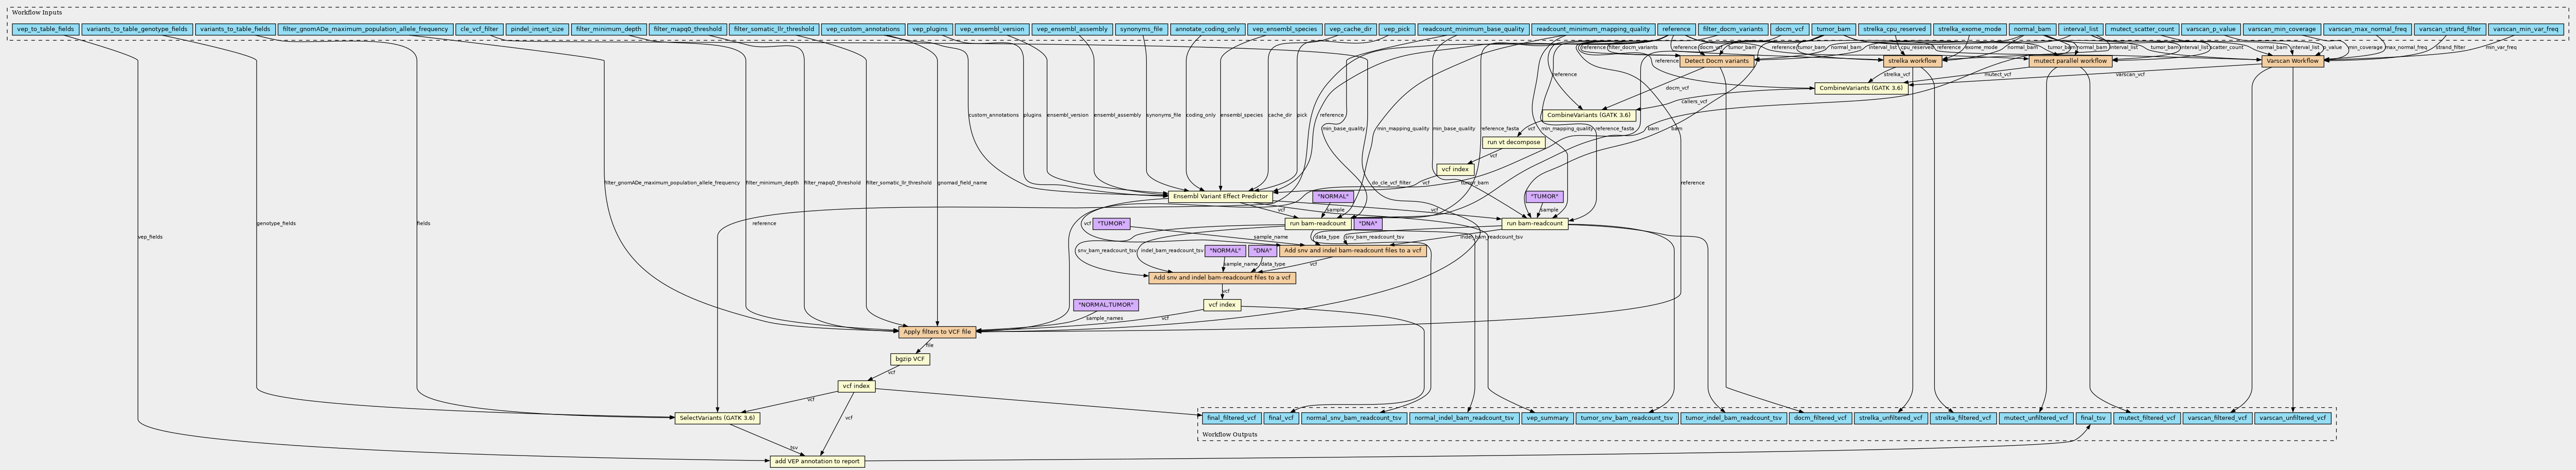
Task: Select the synonyms_file workflow input
Action: pyautogui.click(x=1140, y=29)
